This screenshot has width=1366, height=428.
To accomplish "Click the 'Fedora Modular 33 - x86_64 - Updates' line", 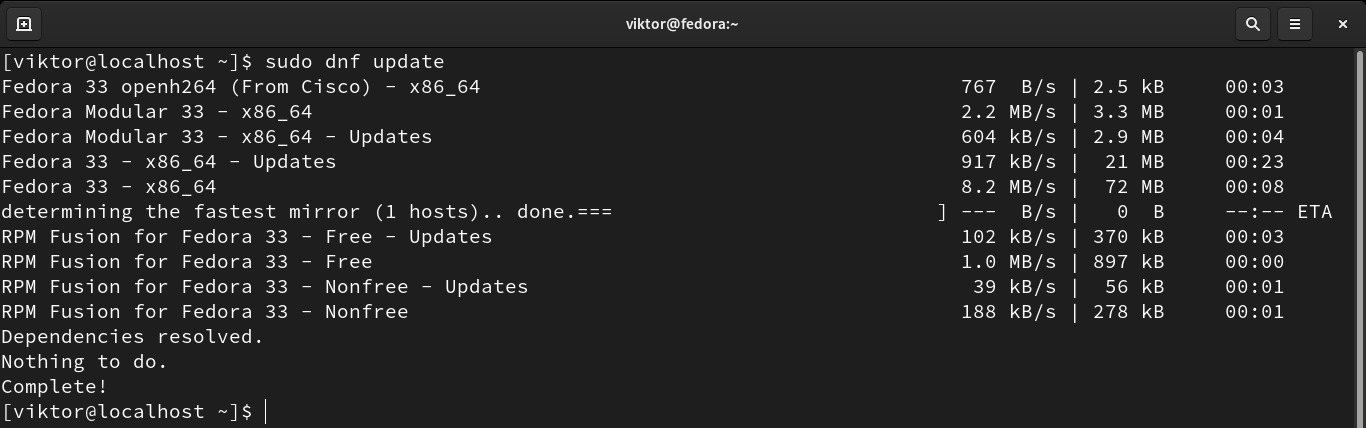I will click(x=217, y=137).
